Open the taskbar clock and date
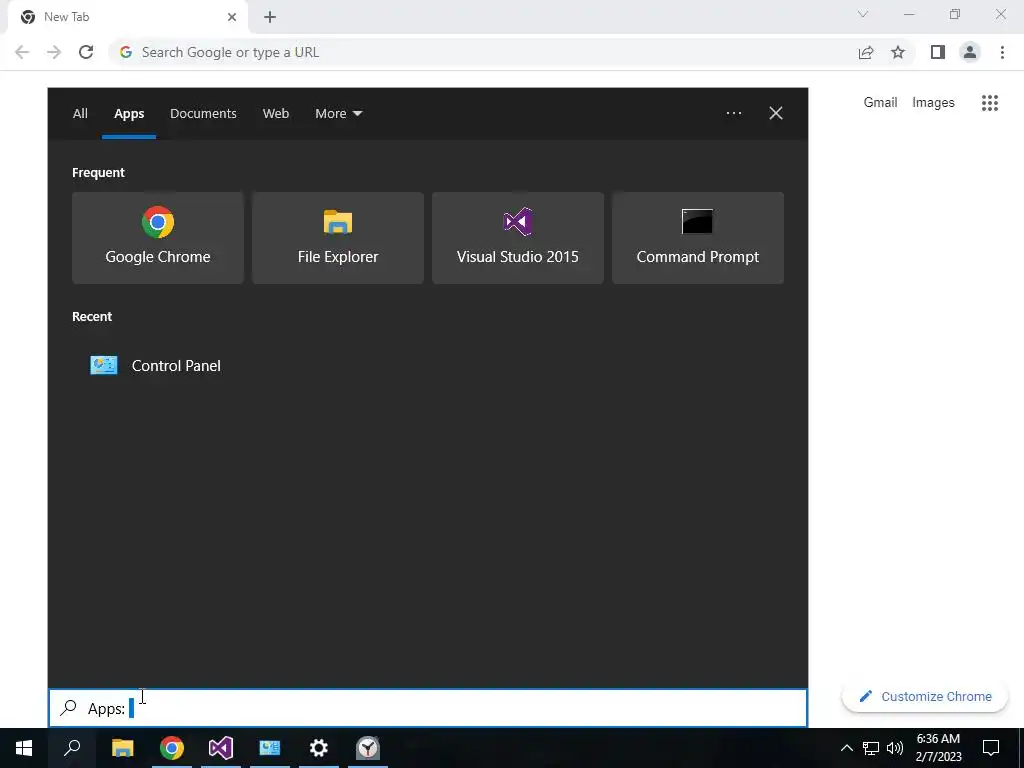Viewport: 1024px width, 768px height. click(x=938, y=748)
